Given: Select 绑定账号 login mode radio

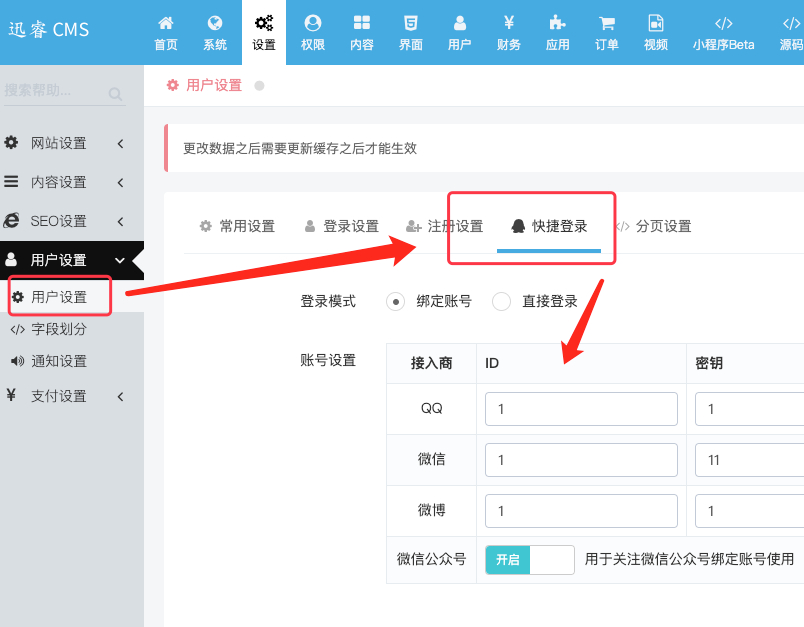Looking at the screenshot, I should tap(395, 301).
